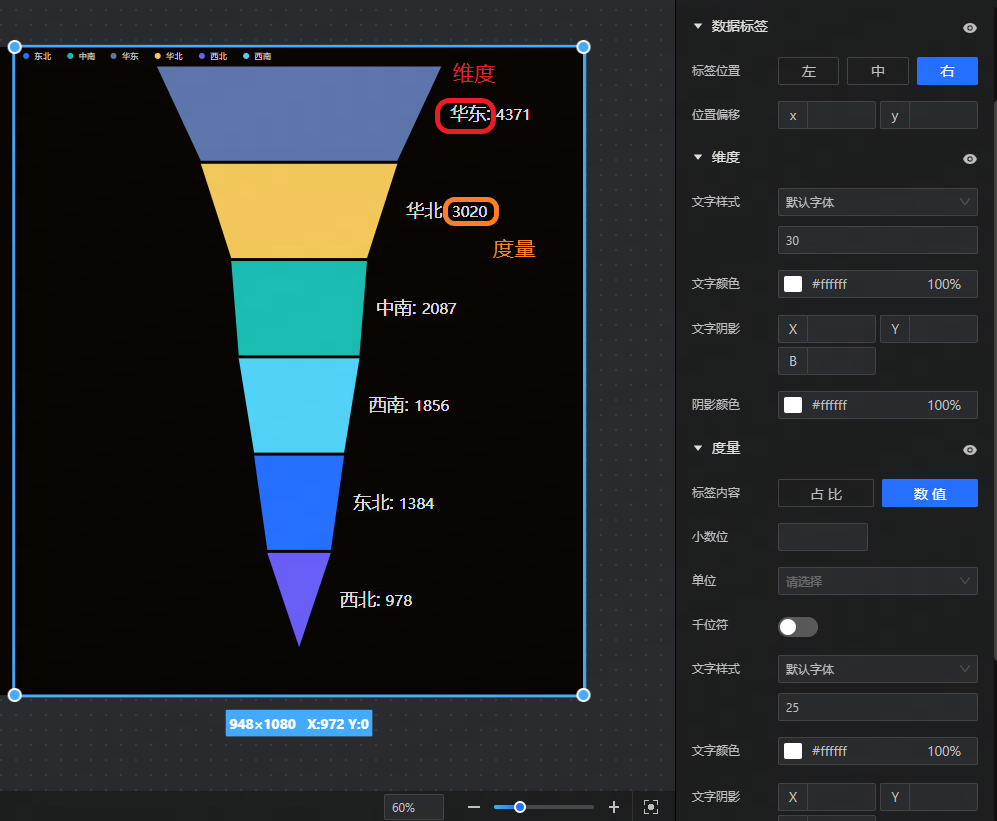The image size is (997, 821).
Task: Click the bottom-right resize handle of chart
Action: (x=583, y=695)
